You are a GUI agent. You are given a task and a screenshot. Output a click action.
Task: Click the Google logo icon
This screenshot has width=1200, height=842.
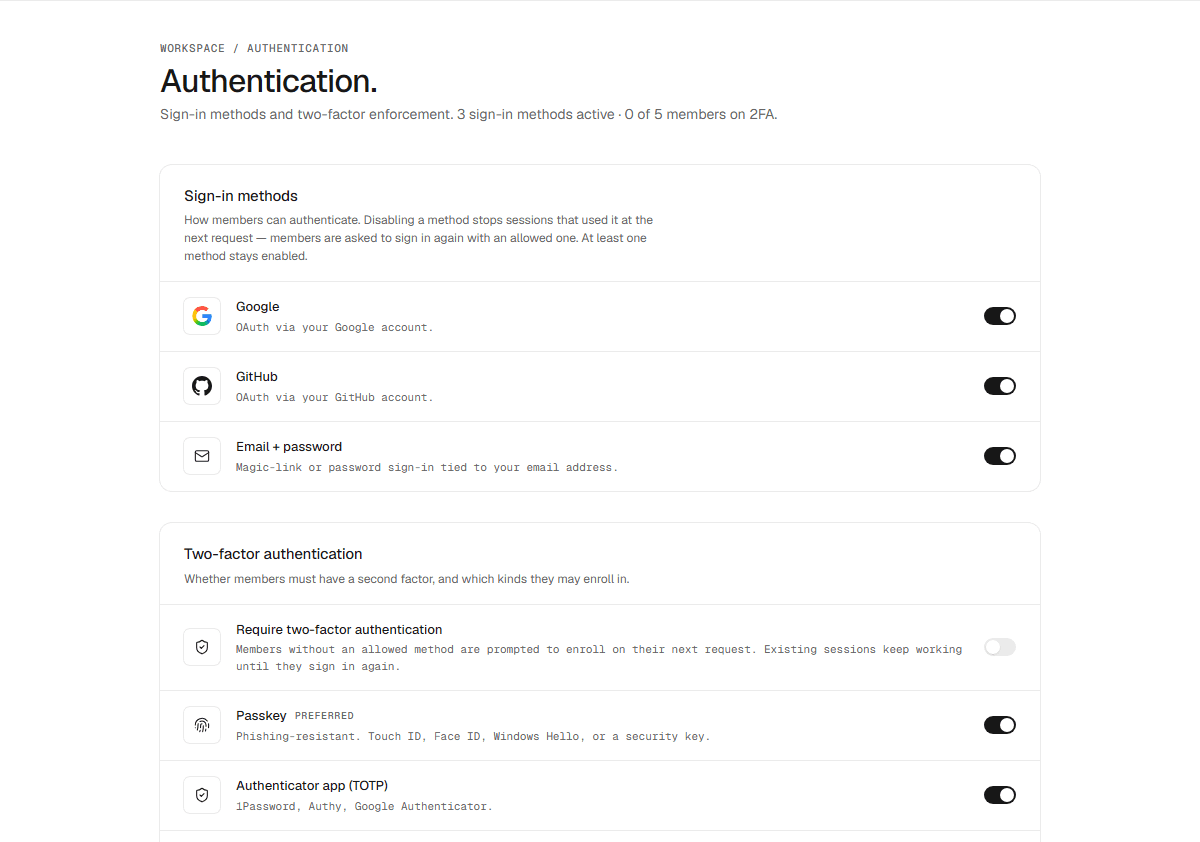tap(202, 316)
